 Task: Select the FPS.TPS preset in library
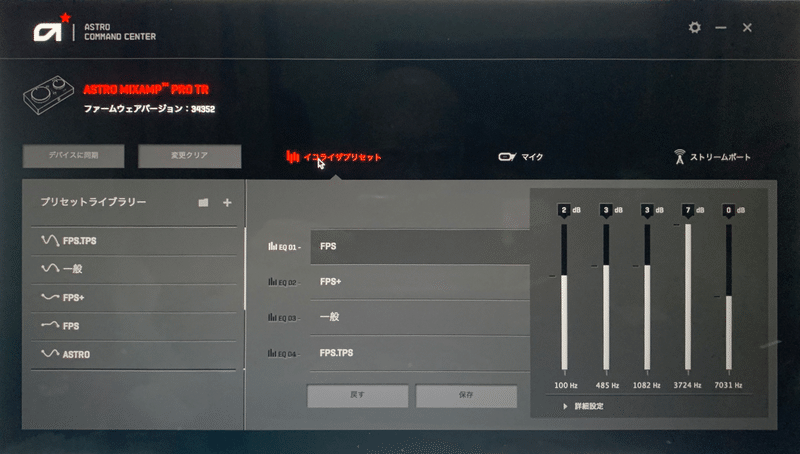tap(134, 241)
